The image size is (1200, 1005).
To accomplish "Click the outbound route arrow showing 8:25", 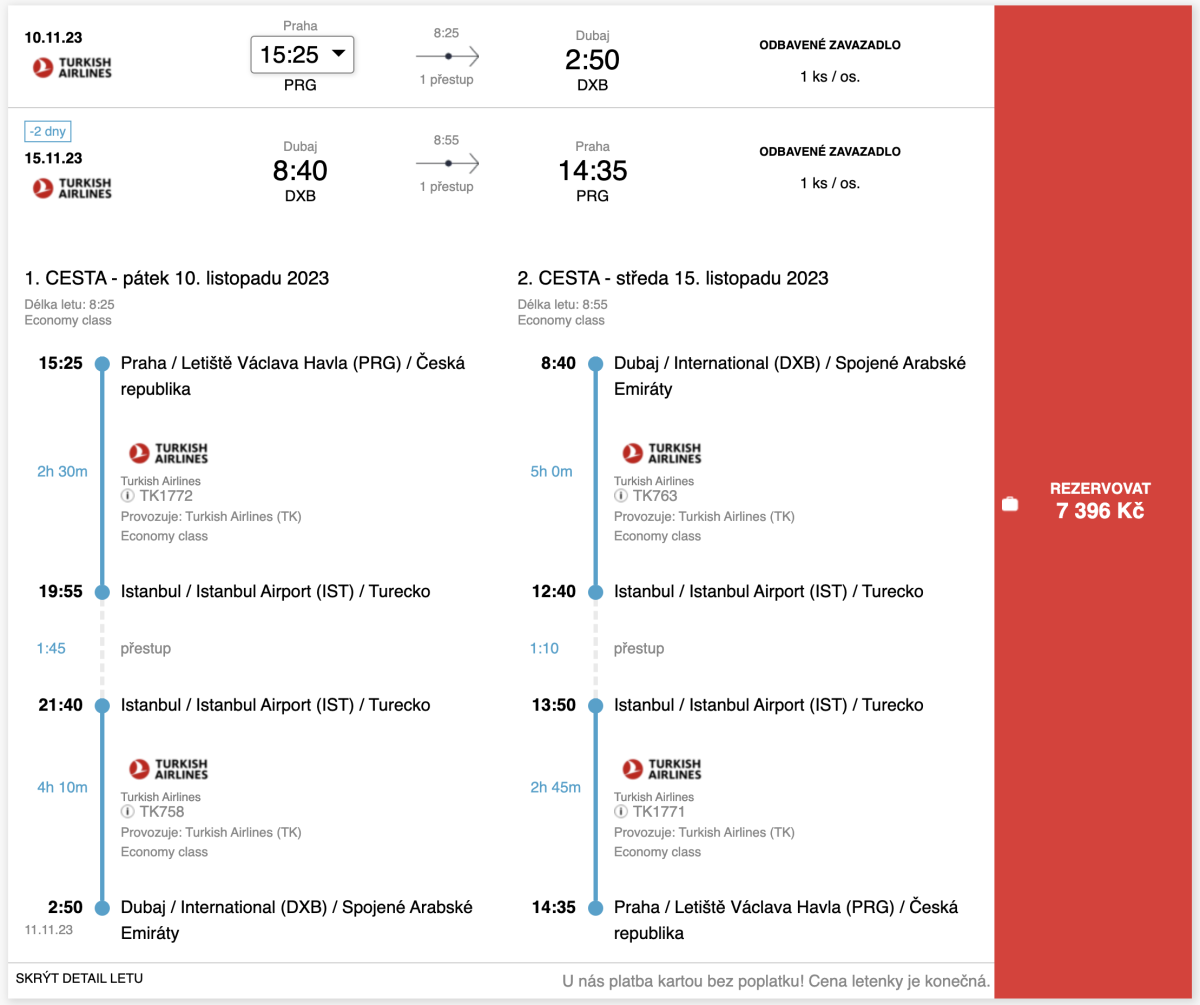I will point(447,56).
